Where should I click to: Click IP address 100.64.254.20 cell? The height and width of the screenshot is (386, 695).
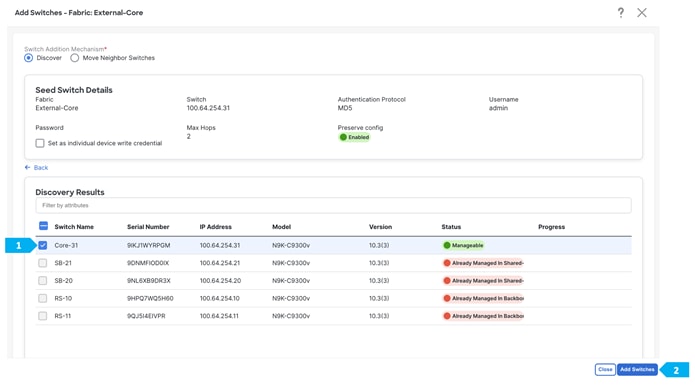pos(220,281)
